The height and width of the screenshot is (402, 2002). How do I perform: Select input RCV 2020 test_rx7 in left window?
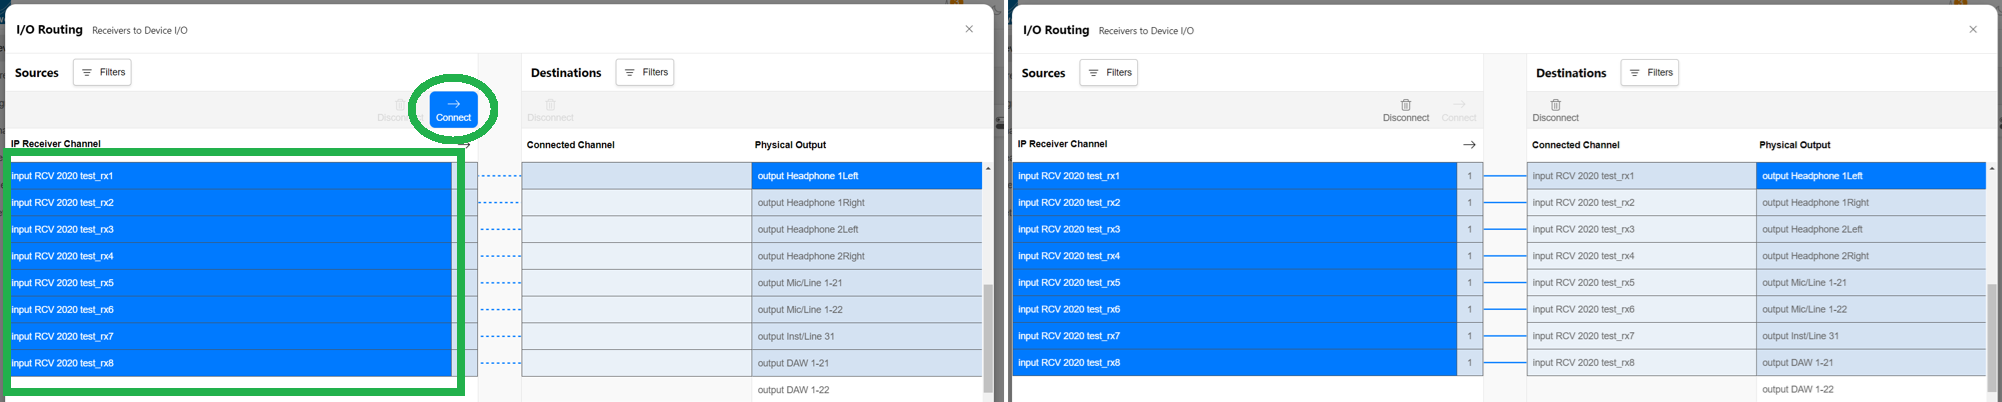point(231,336)
